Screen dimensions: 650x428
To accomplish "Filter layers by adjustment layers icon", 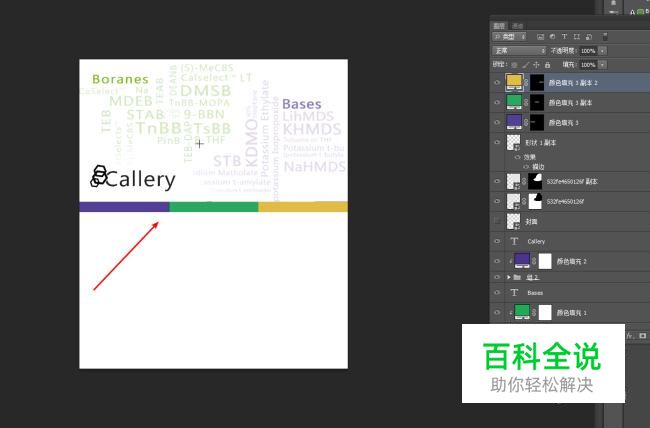I will click(x=552, y=37).
